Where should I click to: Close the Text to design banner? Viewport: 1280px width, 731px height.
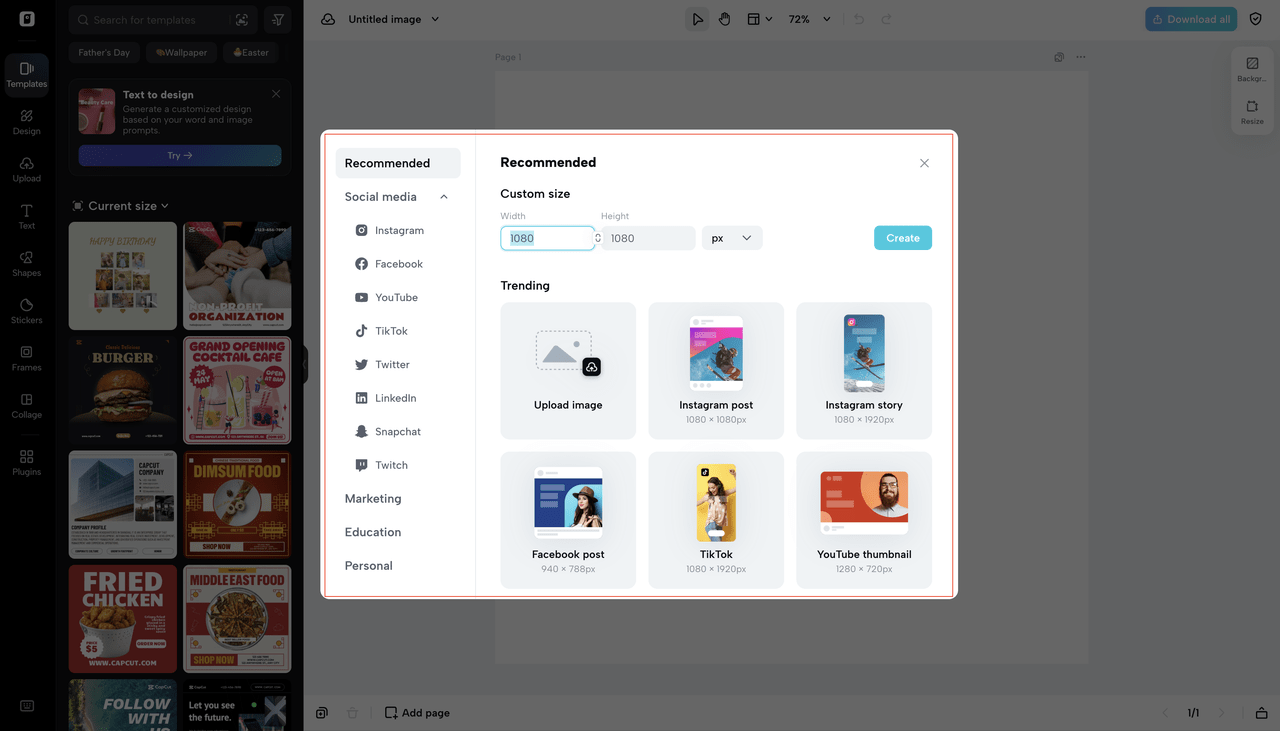tap(276, 94)
